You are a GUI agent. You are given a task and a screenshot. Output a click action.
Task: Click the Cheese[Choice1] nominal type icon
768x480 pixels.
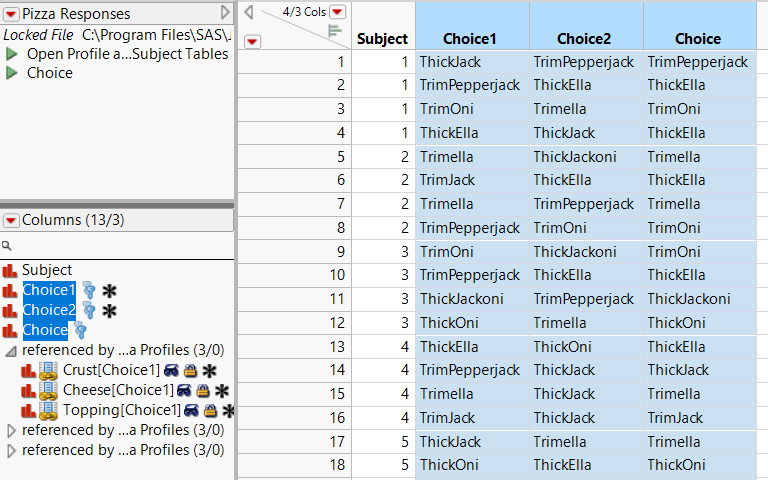pyautogui.click(x=28, y=391)
